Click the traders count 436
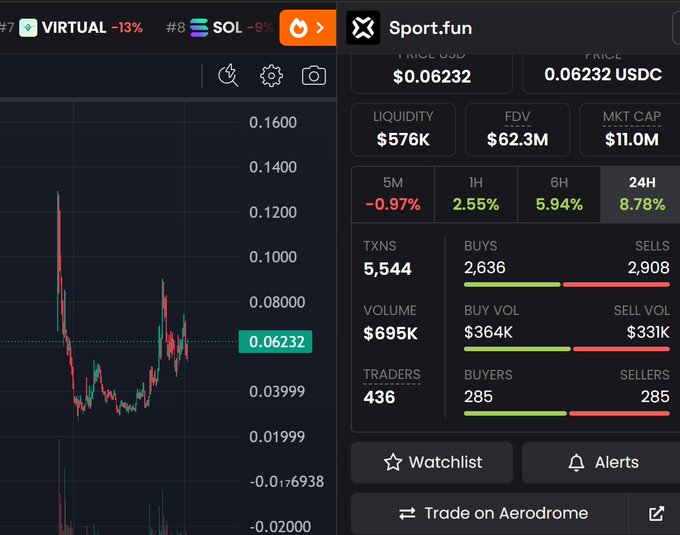680x535 pixels. [379, 397]
